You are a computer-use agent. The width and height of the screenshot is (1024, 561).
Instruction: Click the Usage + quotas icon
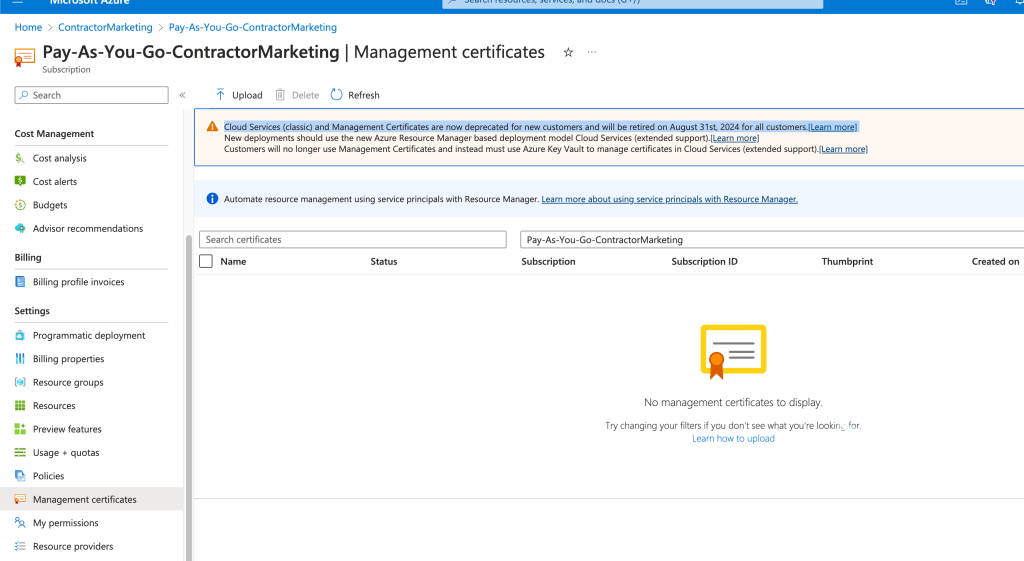[x=20, y=453]
